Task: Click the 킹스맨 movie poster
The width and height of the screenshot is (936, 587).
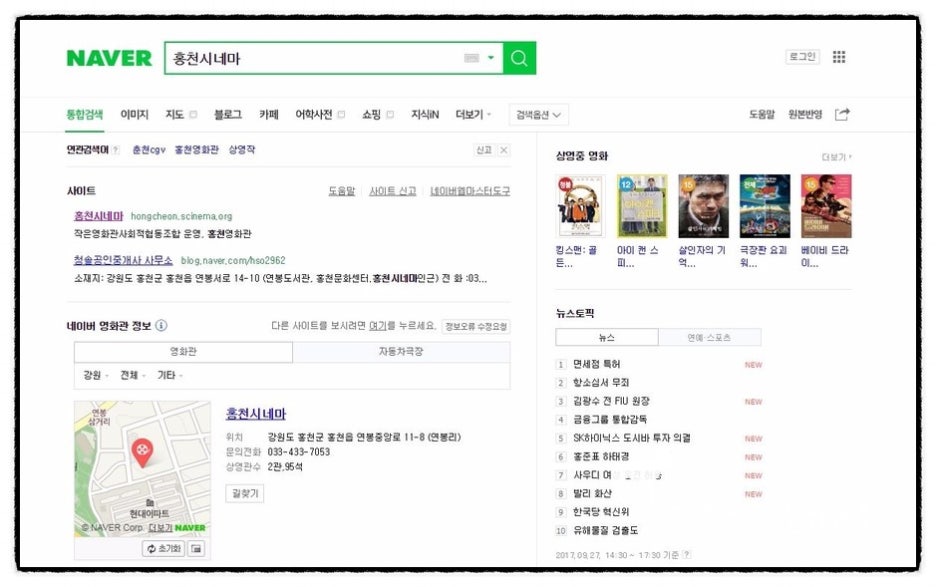Action: pyautogui.click(x=580, y=206)
